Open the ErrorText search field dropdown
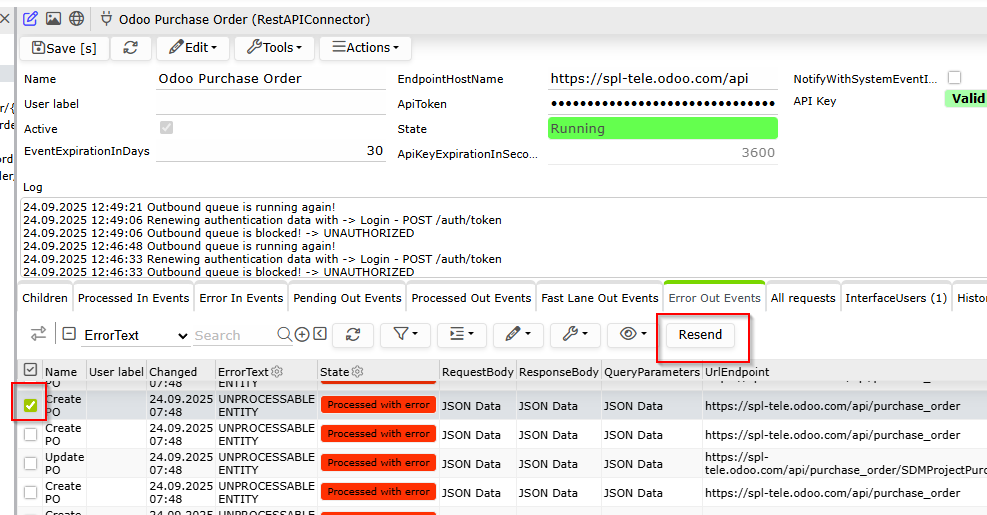Viewport: 987px width, 515px height. 135,336
